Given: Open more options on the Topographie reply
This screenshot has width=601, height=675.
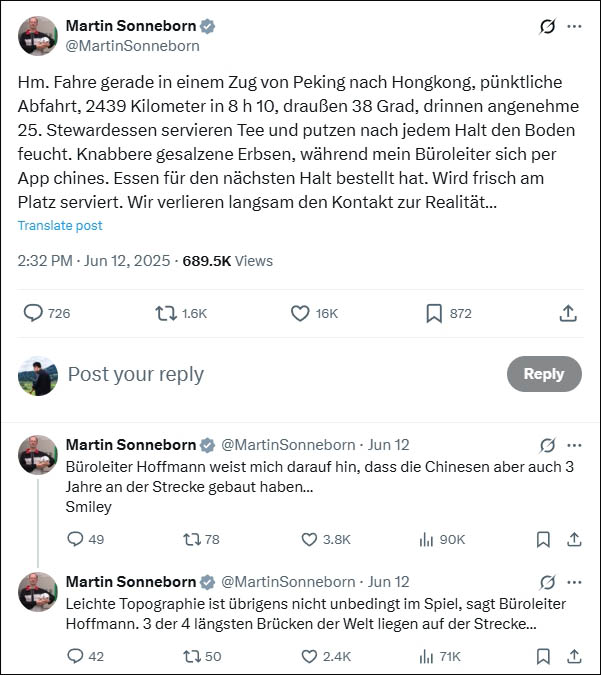Looking at the screenshot, I should pos(574,582).
